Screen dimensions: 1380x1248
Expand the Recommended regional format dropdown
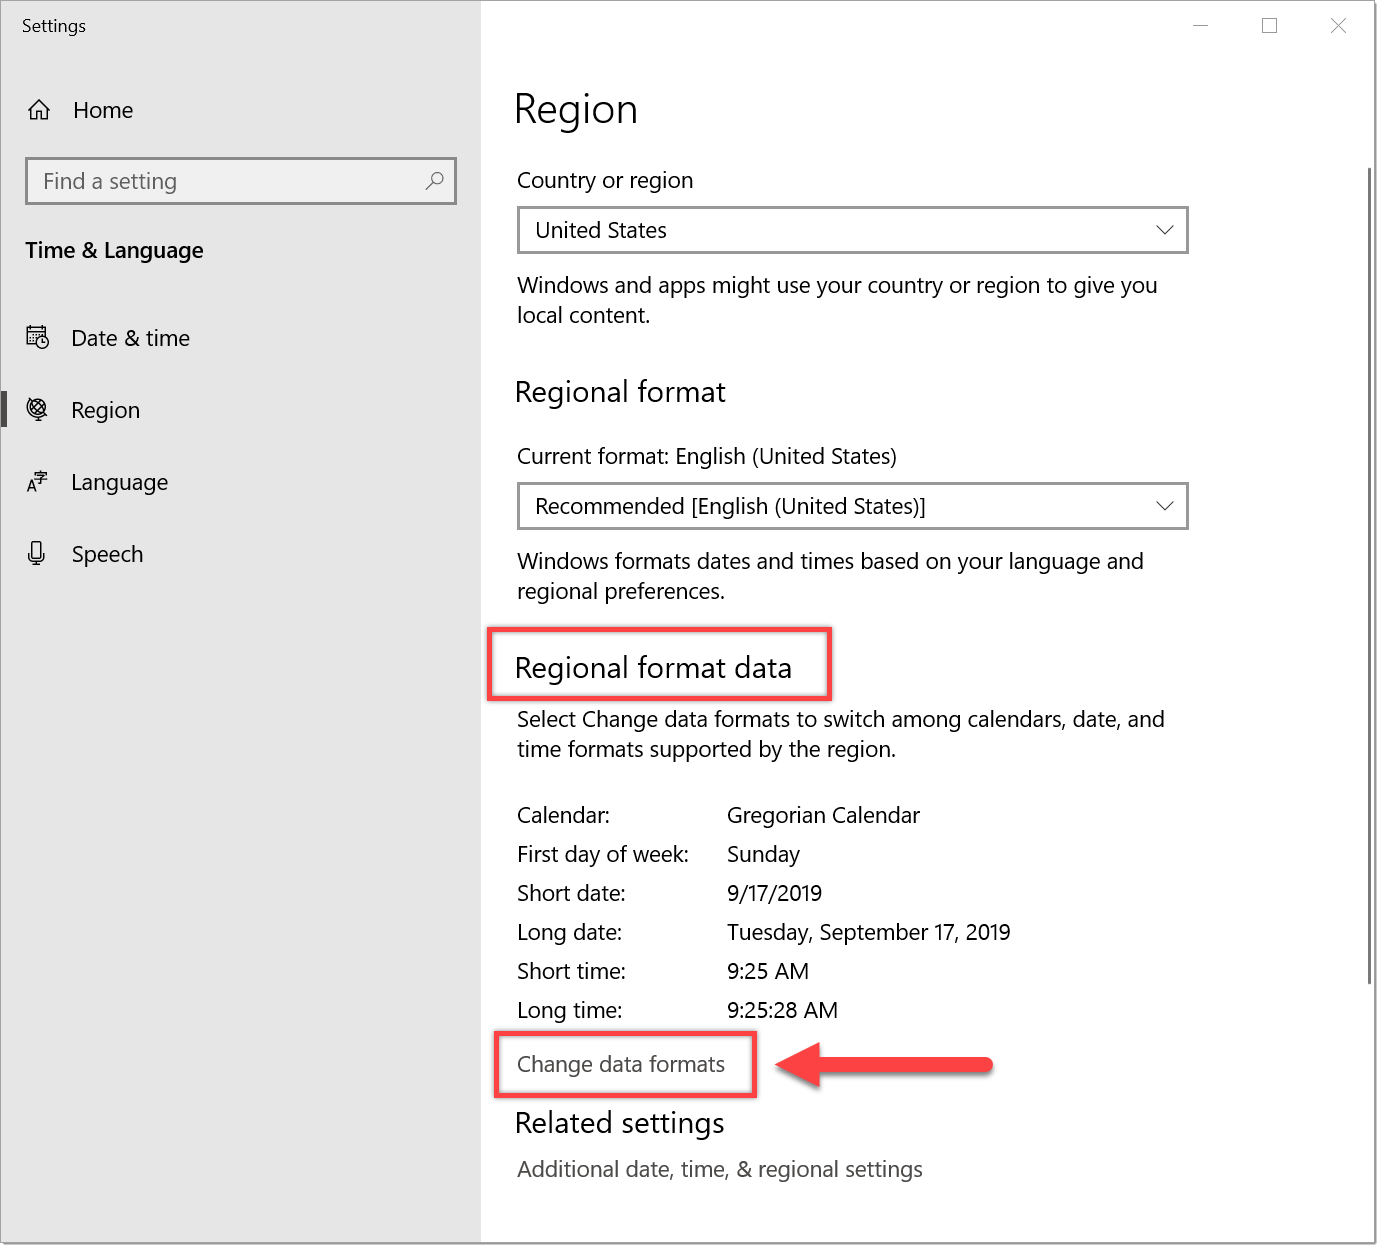coord(850,506)
